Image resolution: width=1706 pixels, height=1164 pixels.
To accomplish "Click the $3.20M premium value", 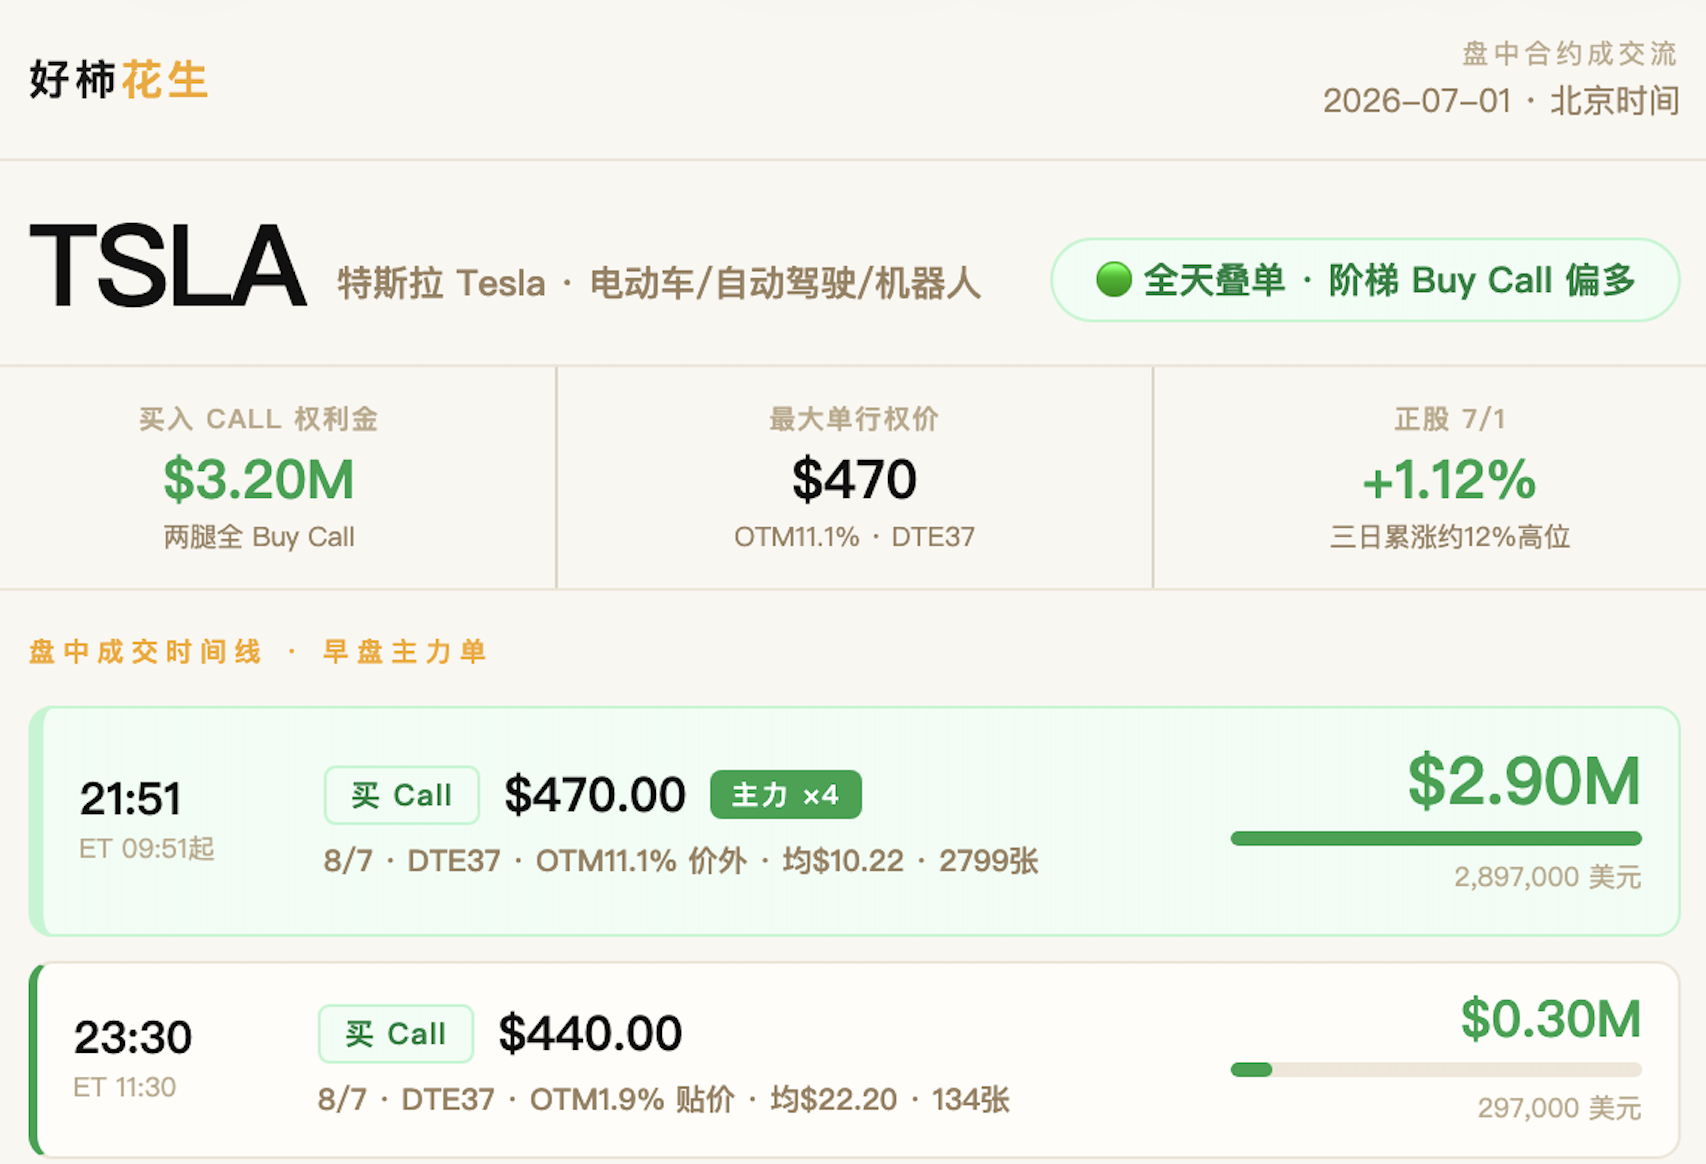I will point(259,479).
